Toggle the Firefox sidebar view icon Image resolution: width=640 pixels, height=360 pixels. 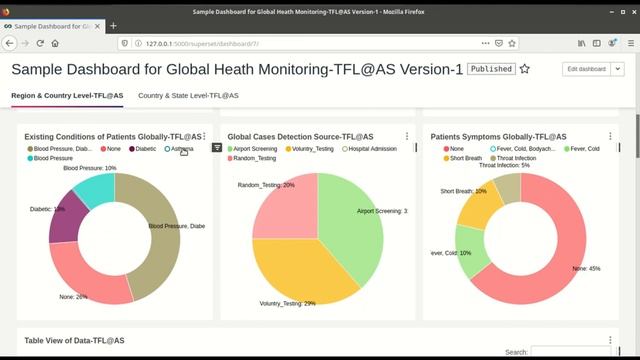[596, 43]
